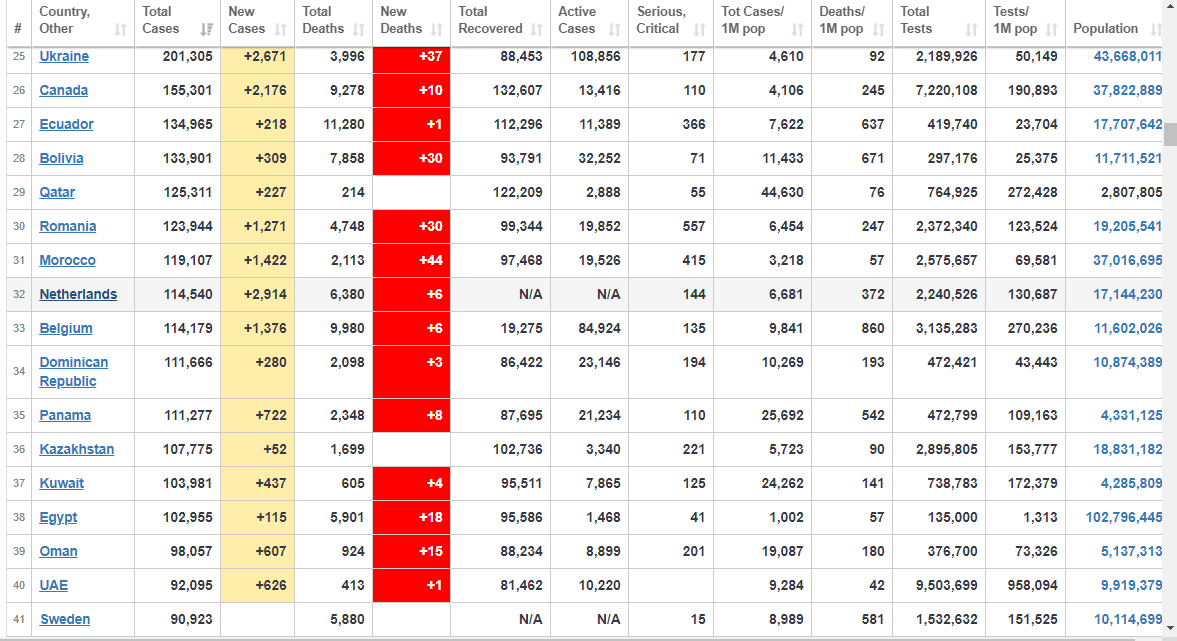The height and width of the screenshot is (641, 1177).
Task: Select Morocco new deaths +44 cell
Action: click(x=411, y=260)
